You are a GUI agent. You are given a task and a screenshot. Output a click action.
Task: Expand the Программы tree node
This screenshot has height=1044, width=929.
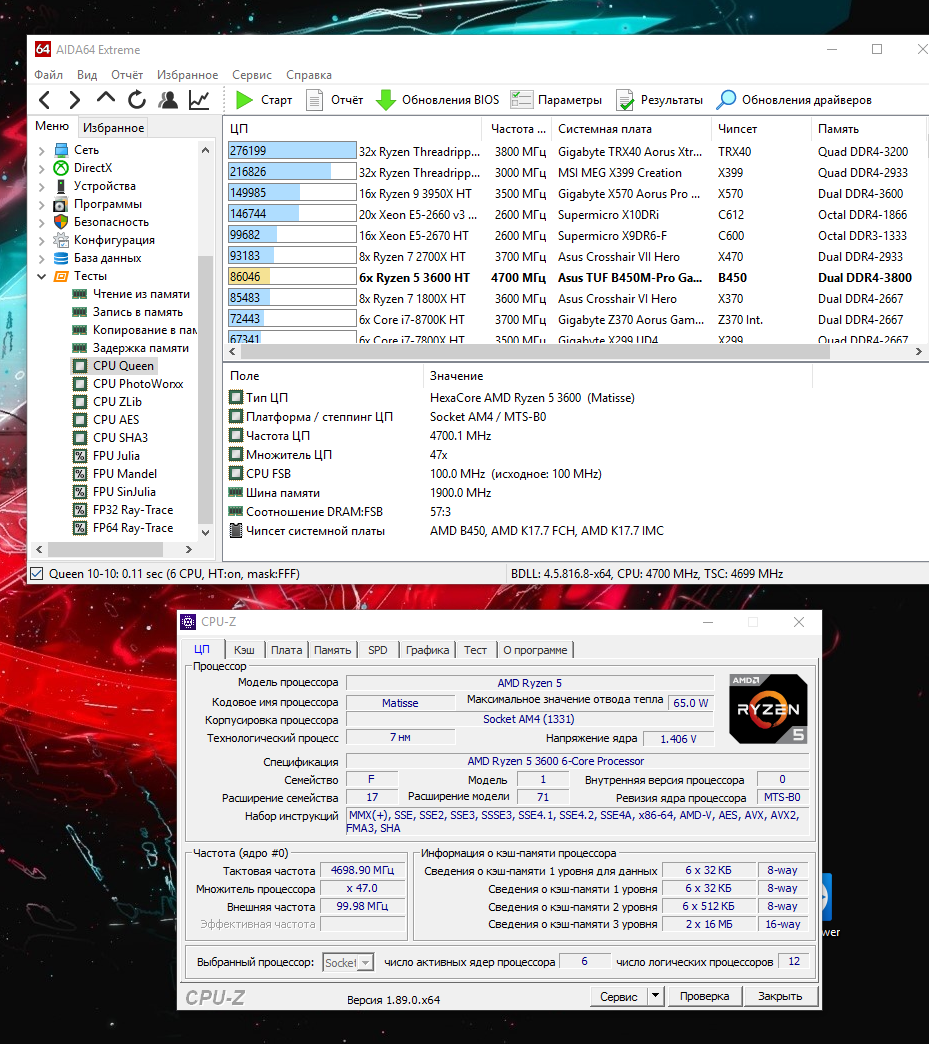coord(41,204)
